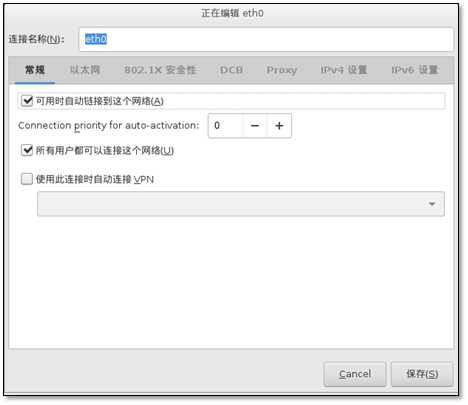
Task: Open the VPN selection dropdown
Action: tap(241, 204)
